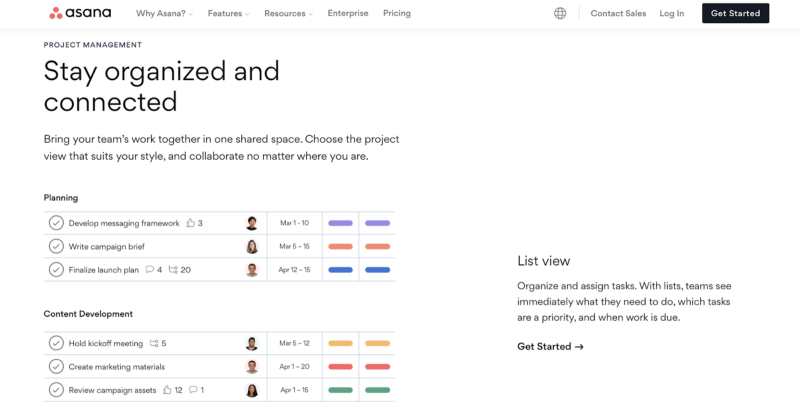Image resolution: width=800 pixels, height=413 pixels.
Task: Go to the Enterprise page
Action: pyautogui.click(x=348, y=13)
